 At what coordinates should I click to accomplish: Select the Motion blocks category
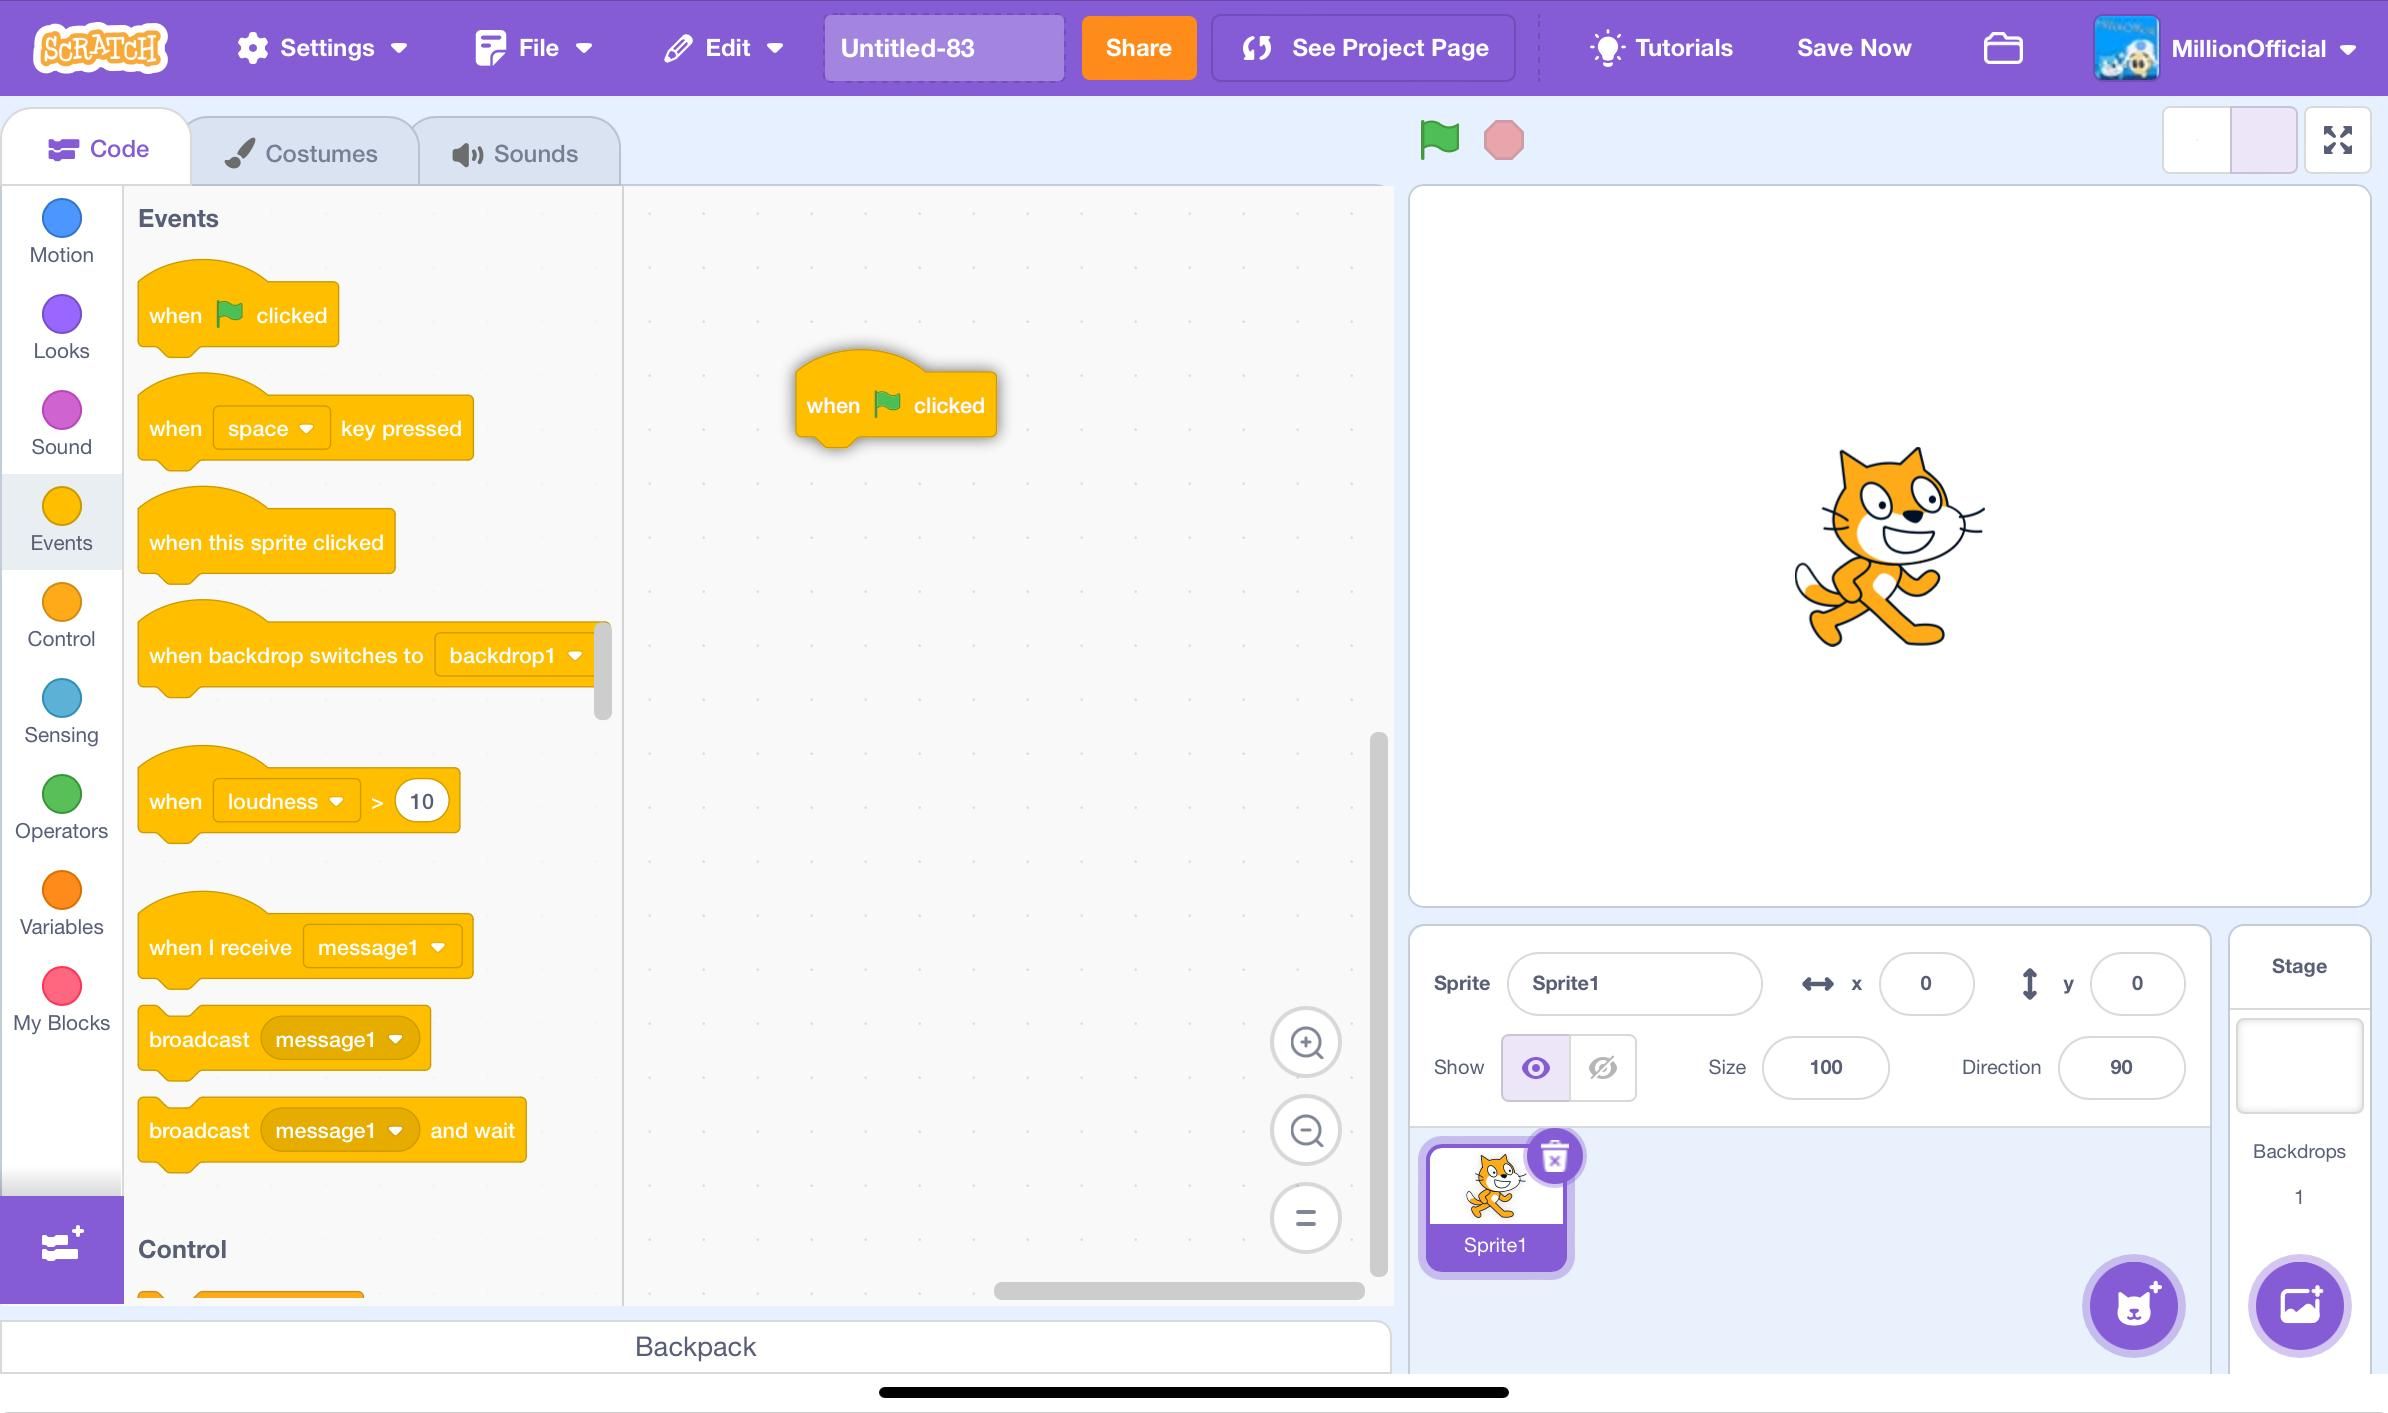point(61,230)
